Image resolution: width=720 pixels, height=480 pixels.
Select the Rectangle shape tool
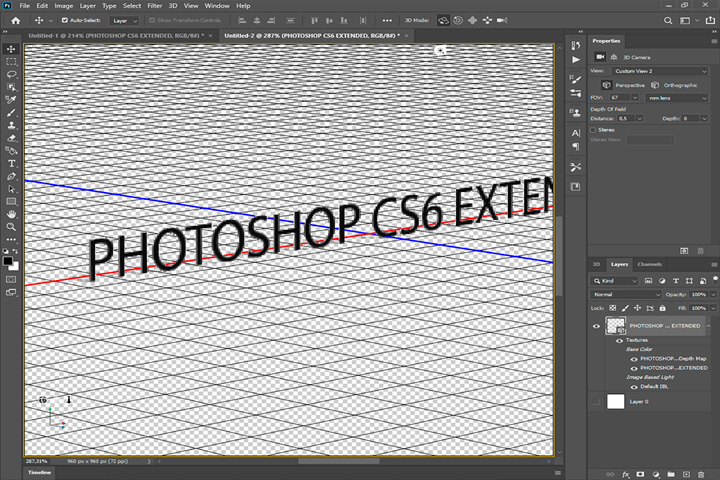[11, 202]
